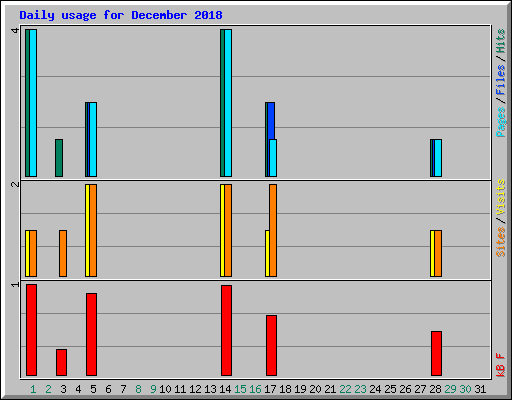Viewport: 512px width, 400px height.
Task: Click the cyan pages bar for day 1
Action: pos(33,103)
